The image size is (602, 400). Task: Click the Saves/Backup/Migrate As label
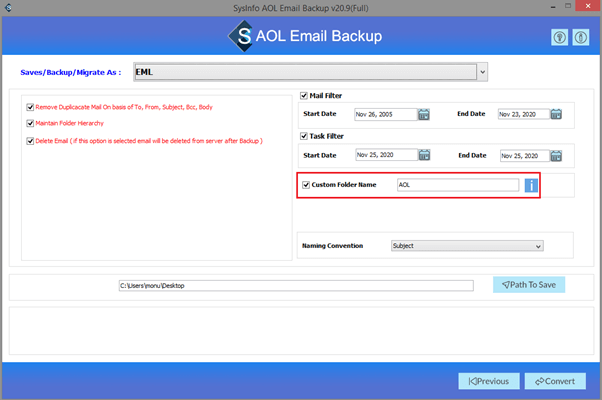coord(71,73)
